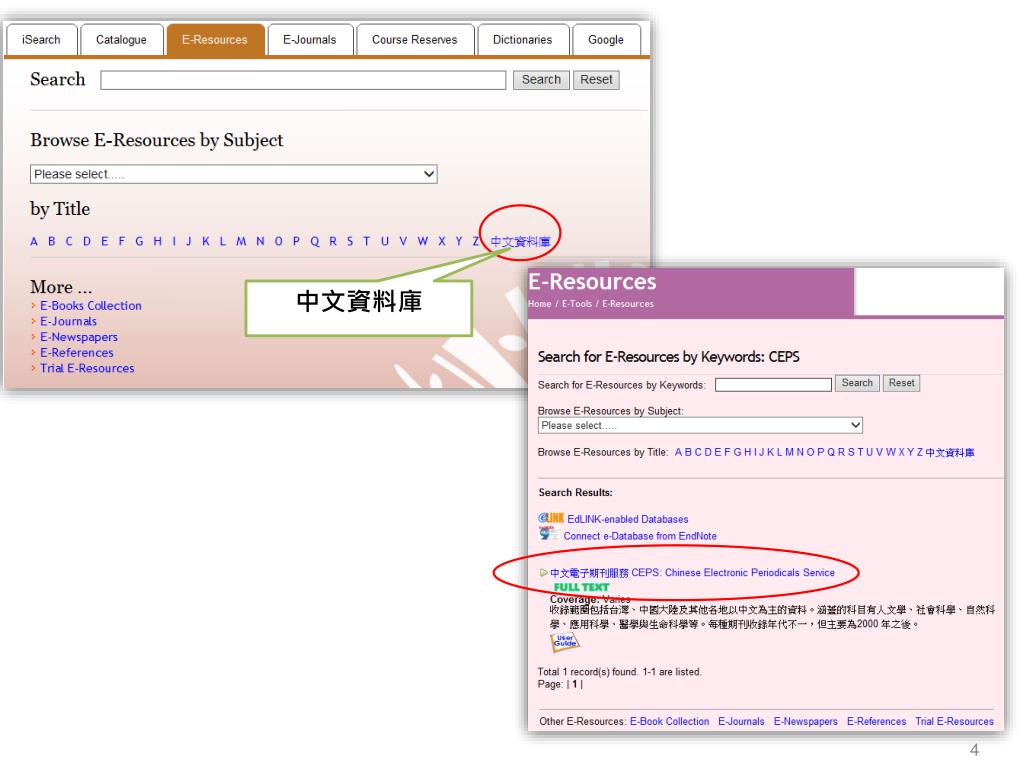This screenshot has width=1024, height=768.
Task: Click the EdLINK icon
Action: point(551,519)
